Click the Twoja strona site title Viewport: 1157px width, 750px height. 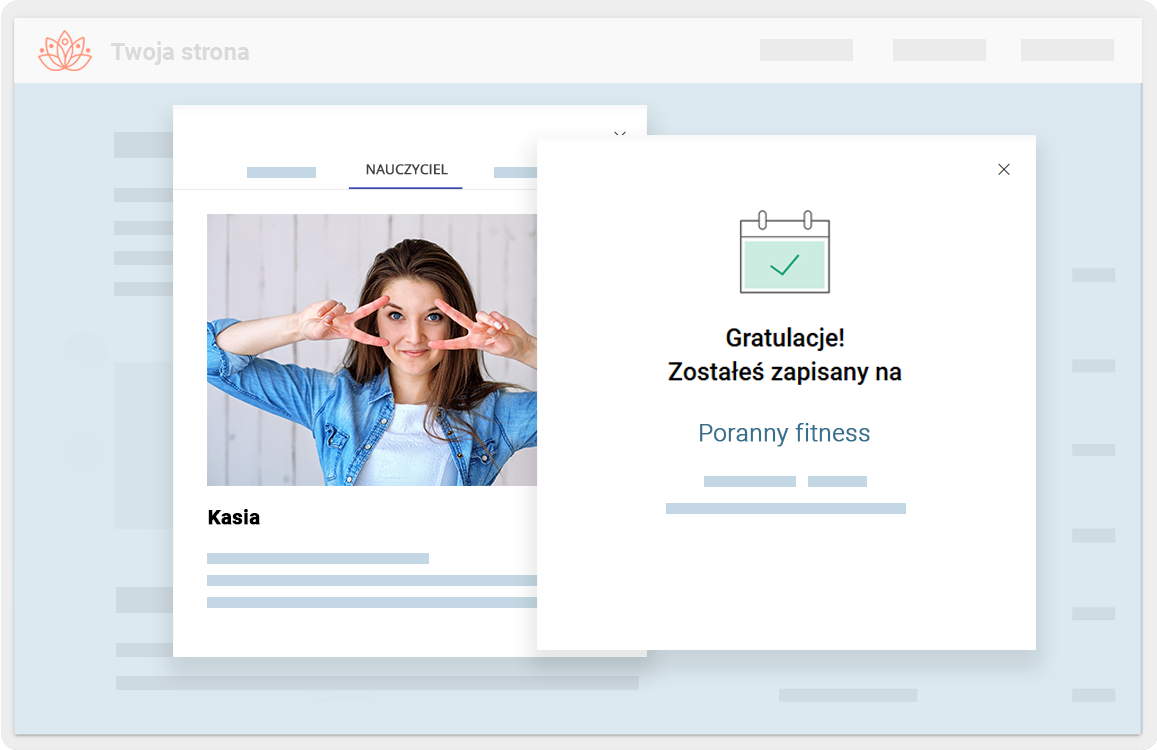(180, 52)
